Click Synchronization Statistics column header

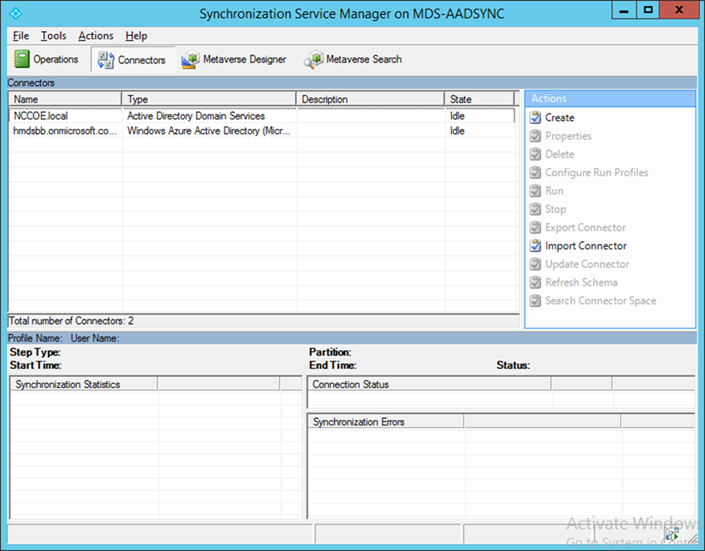84,384
